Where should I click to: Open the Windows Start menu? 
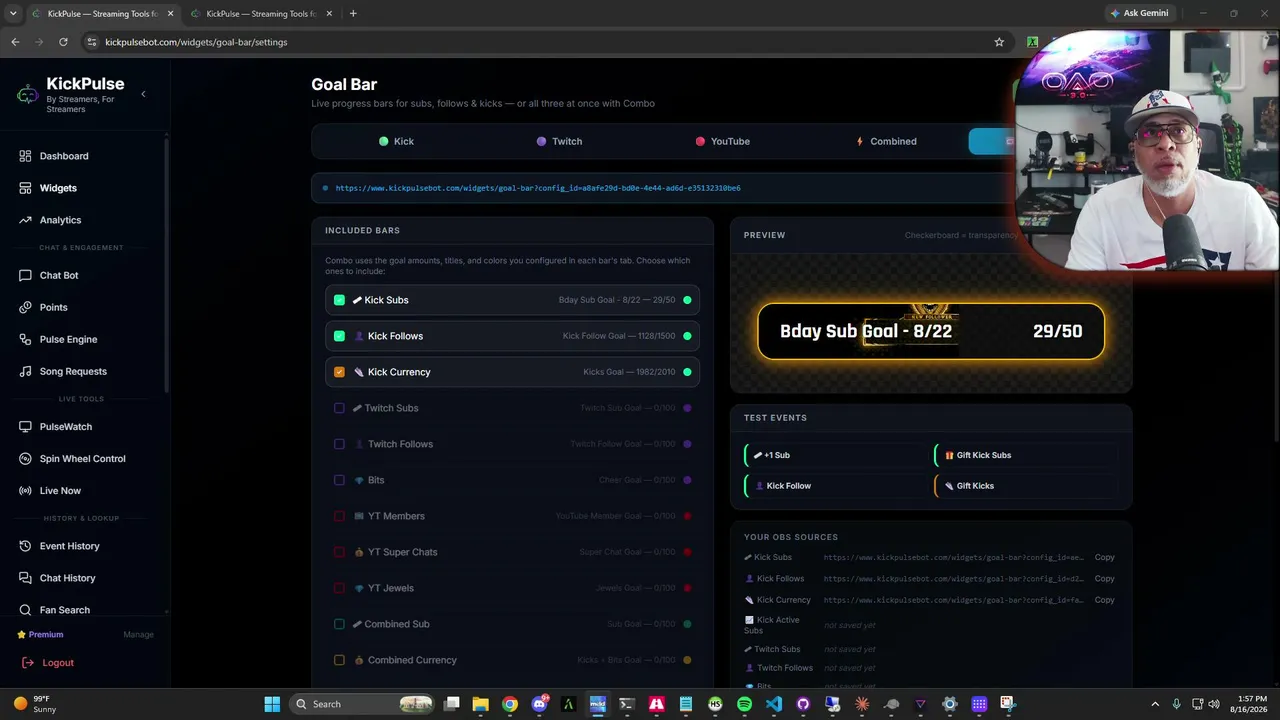pos(272,704)
